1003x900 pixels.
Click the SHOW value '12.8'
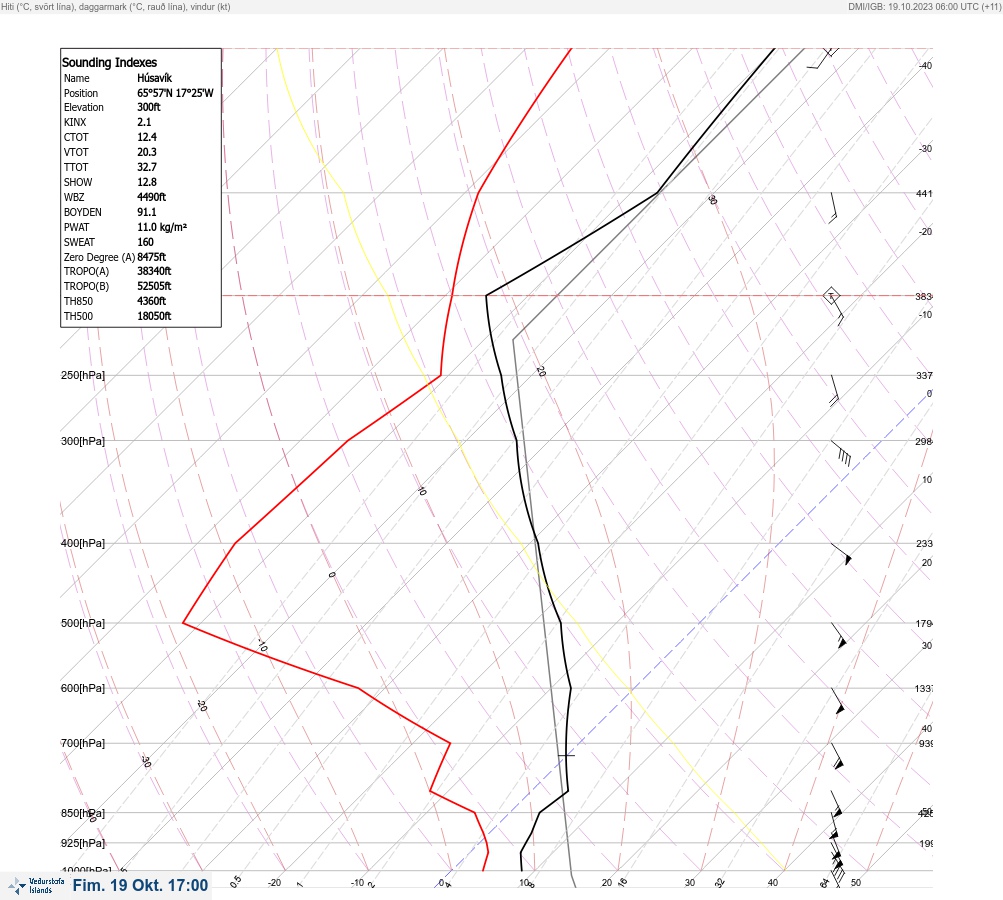coord(146,182)
